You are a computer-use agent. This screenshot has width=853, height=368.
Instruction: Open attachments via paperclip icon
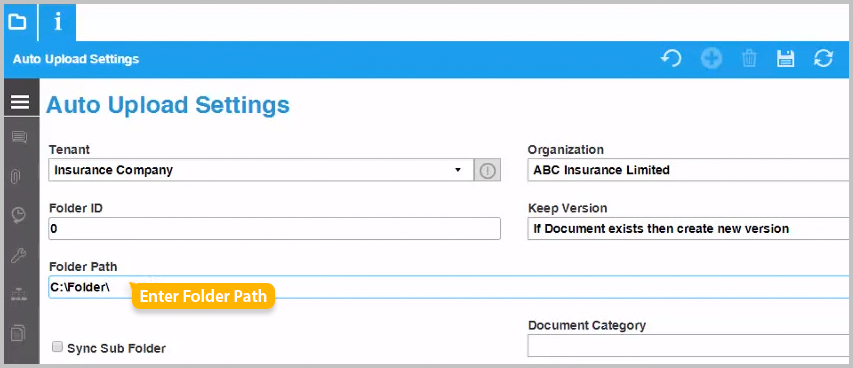click(x=16, y=176)
